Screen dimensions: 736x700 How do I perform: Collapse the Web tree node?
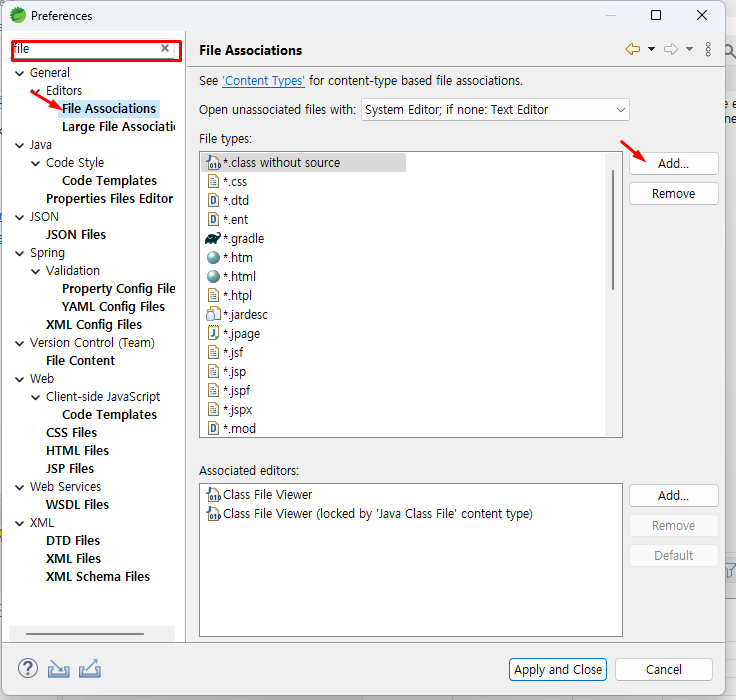click(x=20, y=379)
